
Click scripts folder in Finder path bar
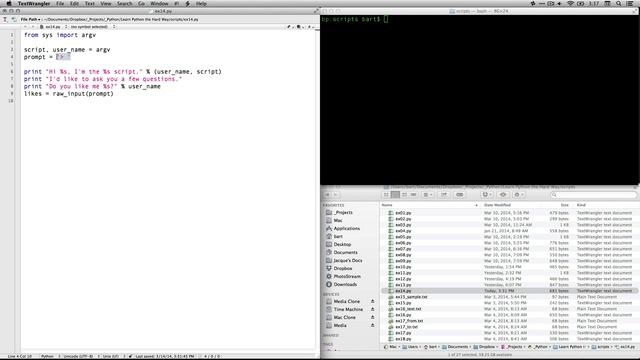coord(601,347)
